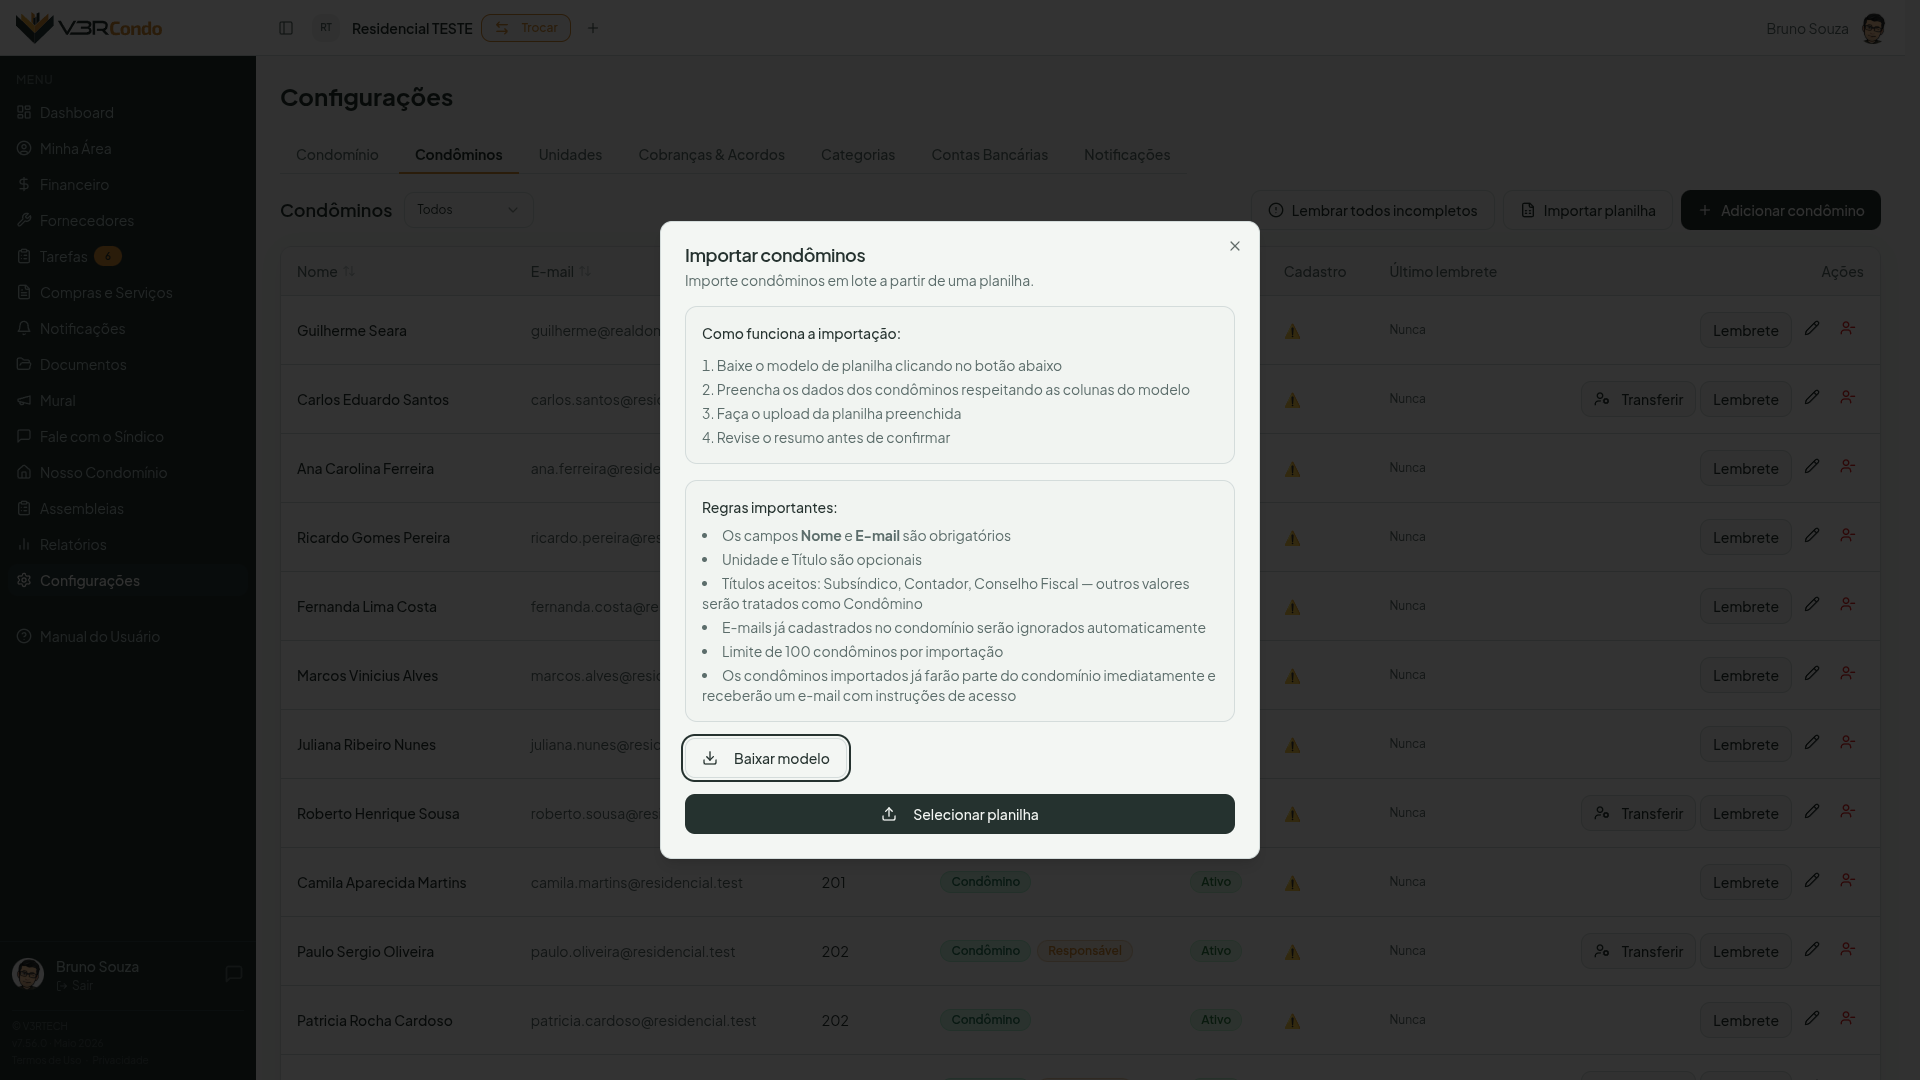Edit Carlos Eduardo Santos pencil icon
The width and height of the screenshot is (1920, 1080).
(1811, 397)
